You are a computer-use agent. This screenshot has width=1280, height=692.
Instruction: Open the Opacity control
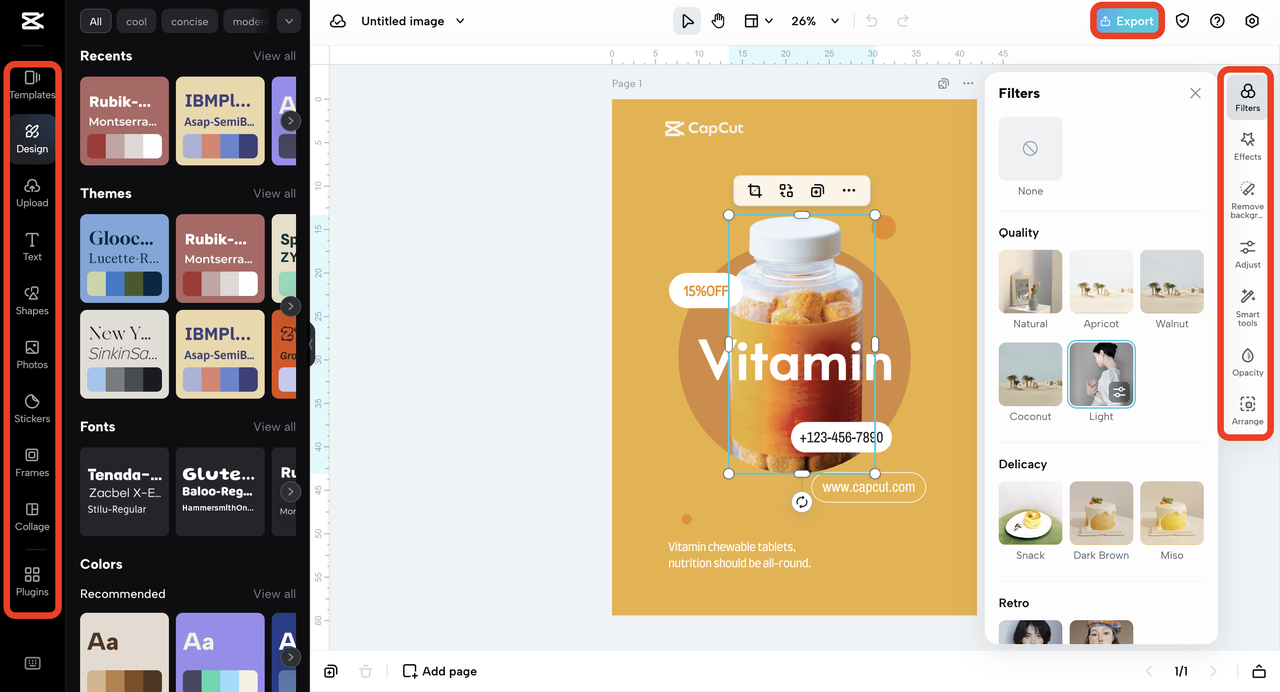pos(1247,362)
